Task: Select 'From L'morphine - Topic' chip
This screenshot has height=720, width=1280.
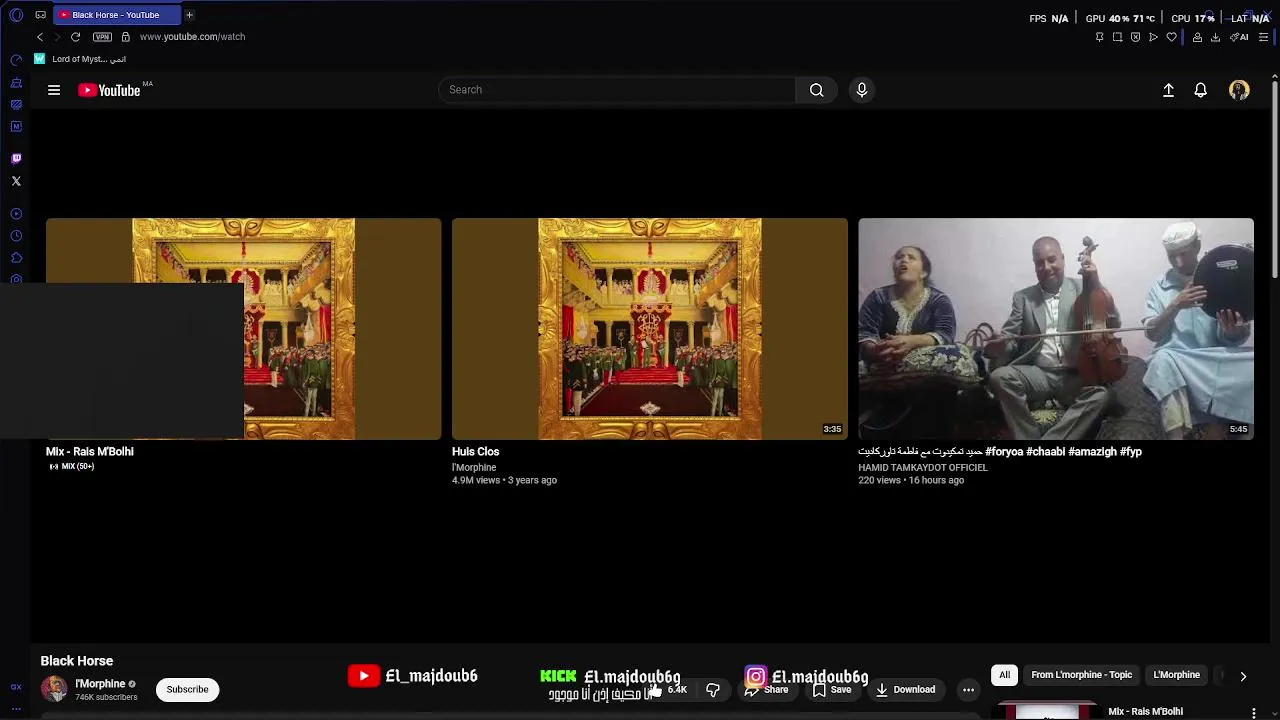Action: click(x=1081, y=675)
